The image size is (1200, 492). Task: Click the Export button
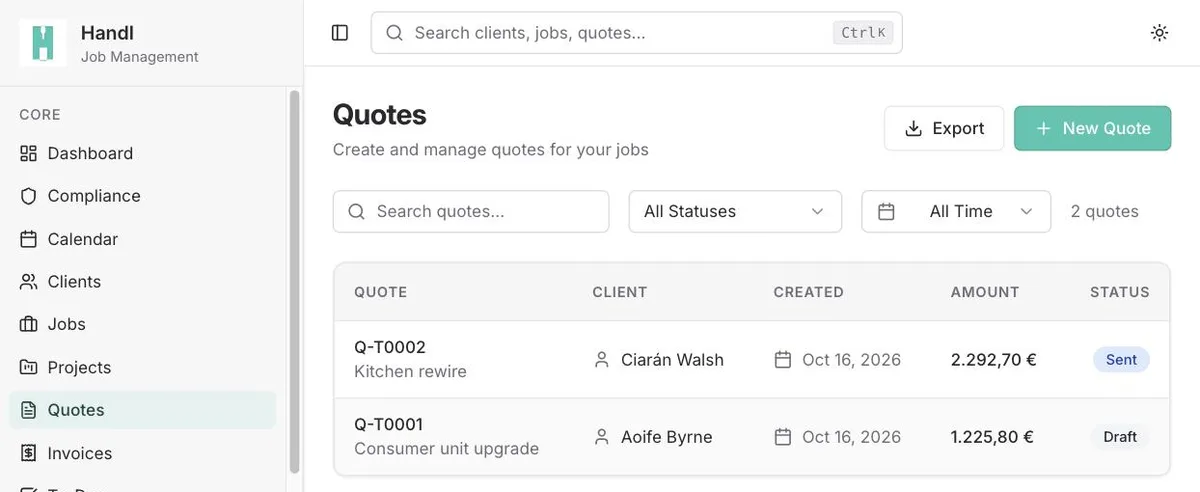[x=944, y=128]
